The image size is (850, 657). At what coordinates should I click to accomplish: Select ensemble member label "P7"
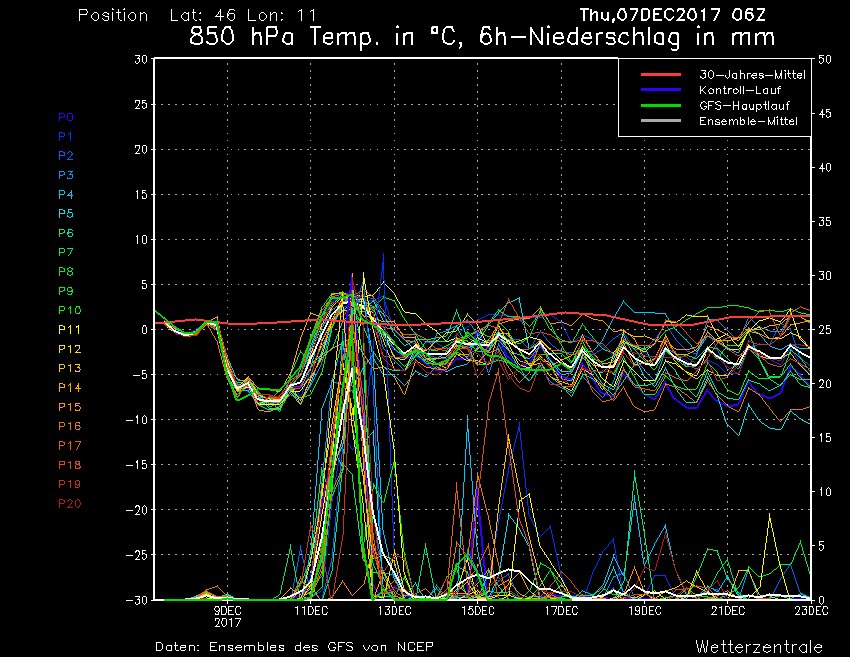pyautogui.click(x=66, y=252)
